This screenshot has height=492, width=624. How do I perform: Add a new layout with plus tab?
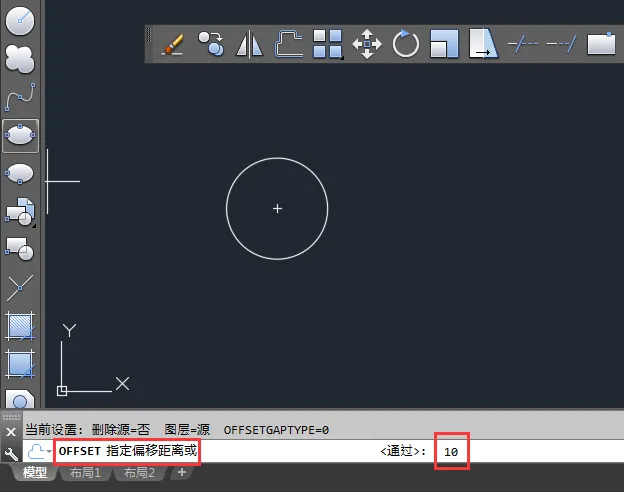pos(182,472)
